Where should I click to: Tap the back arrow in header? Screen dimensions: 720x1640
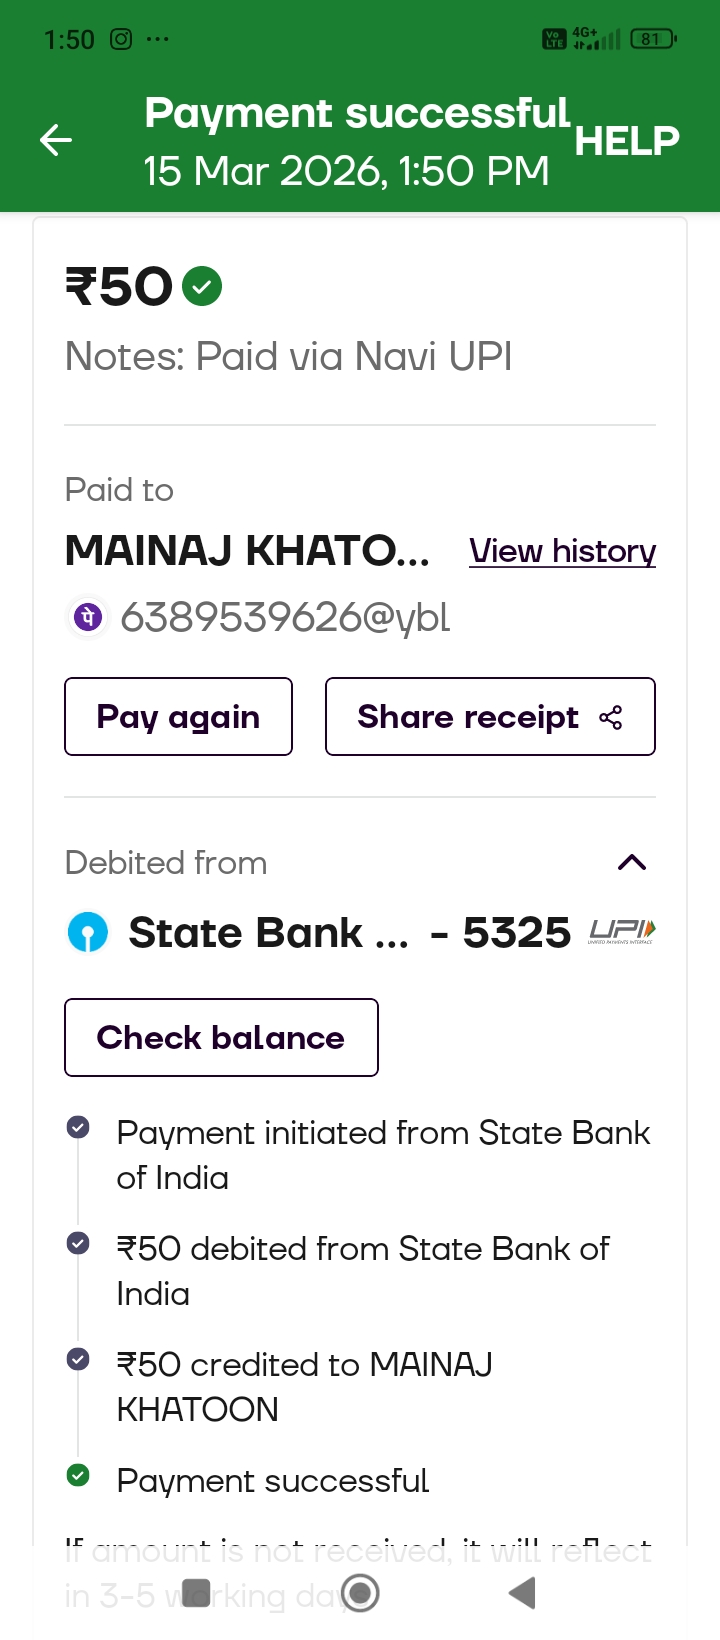click(56, 140)
